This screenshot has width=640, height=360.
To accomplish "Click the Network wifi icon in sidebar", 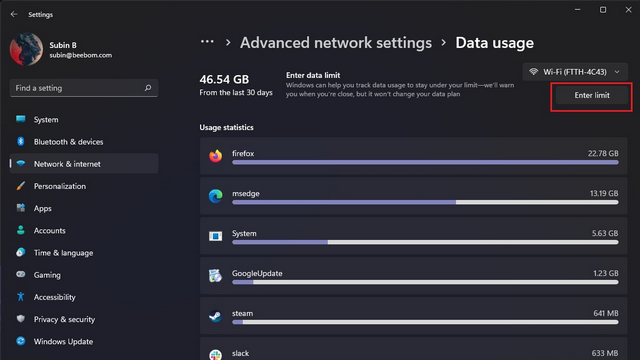I will 20,163.
